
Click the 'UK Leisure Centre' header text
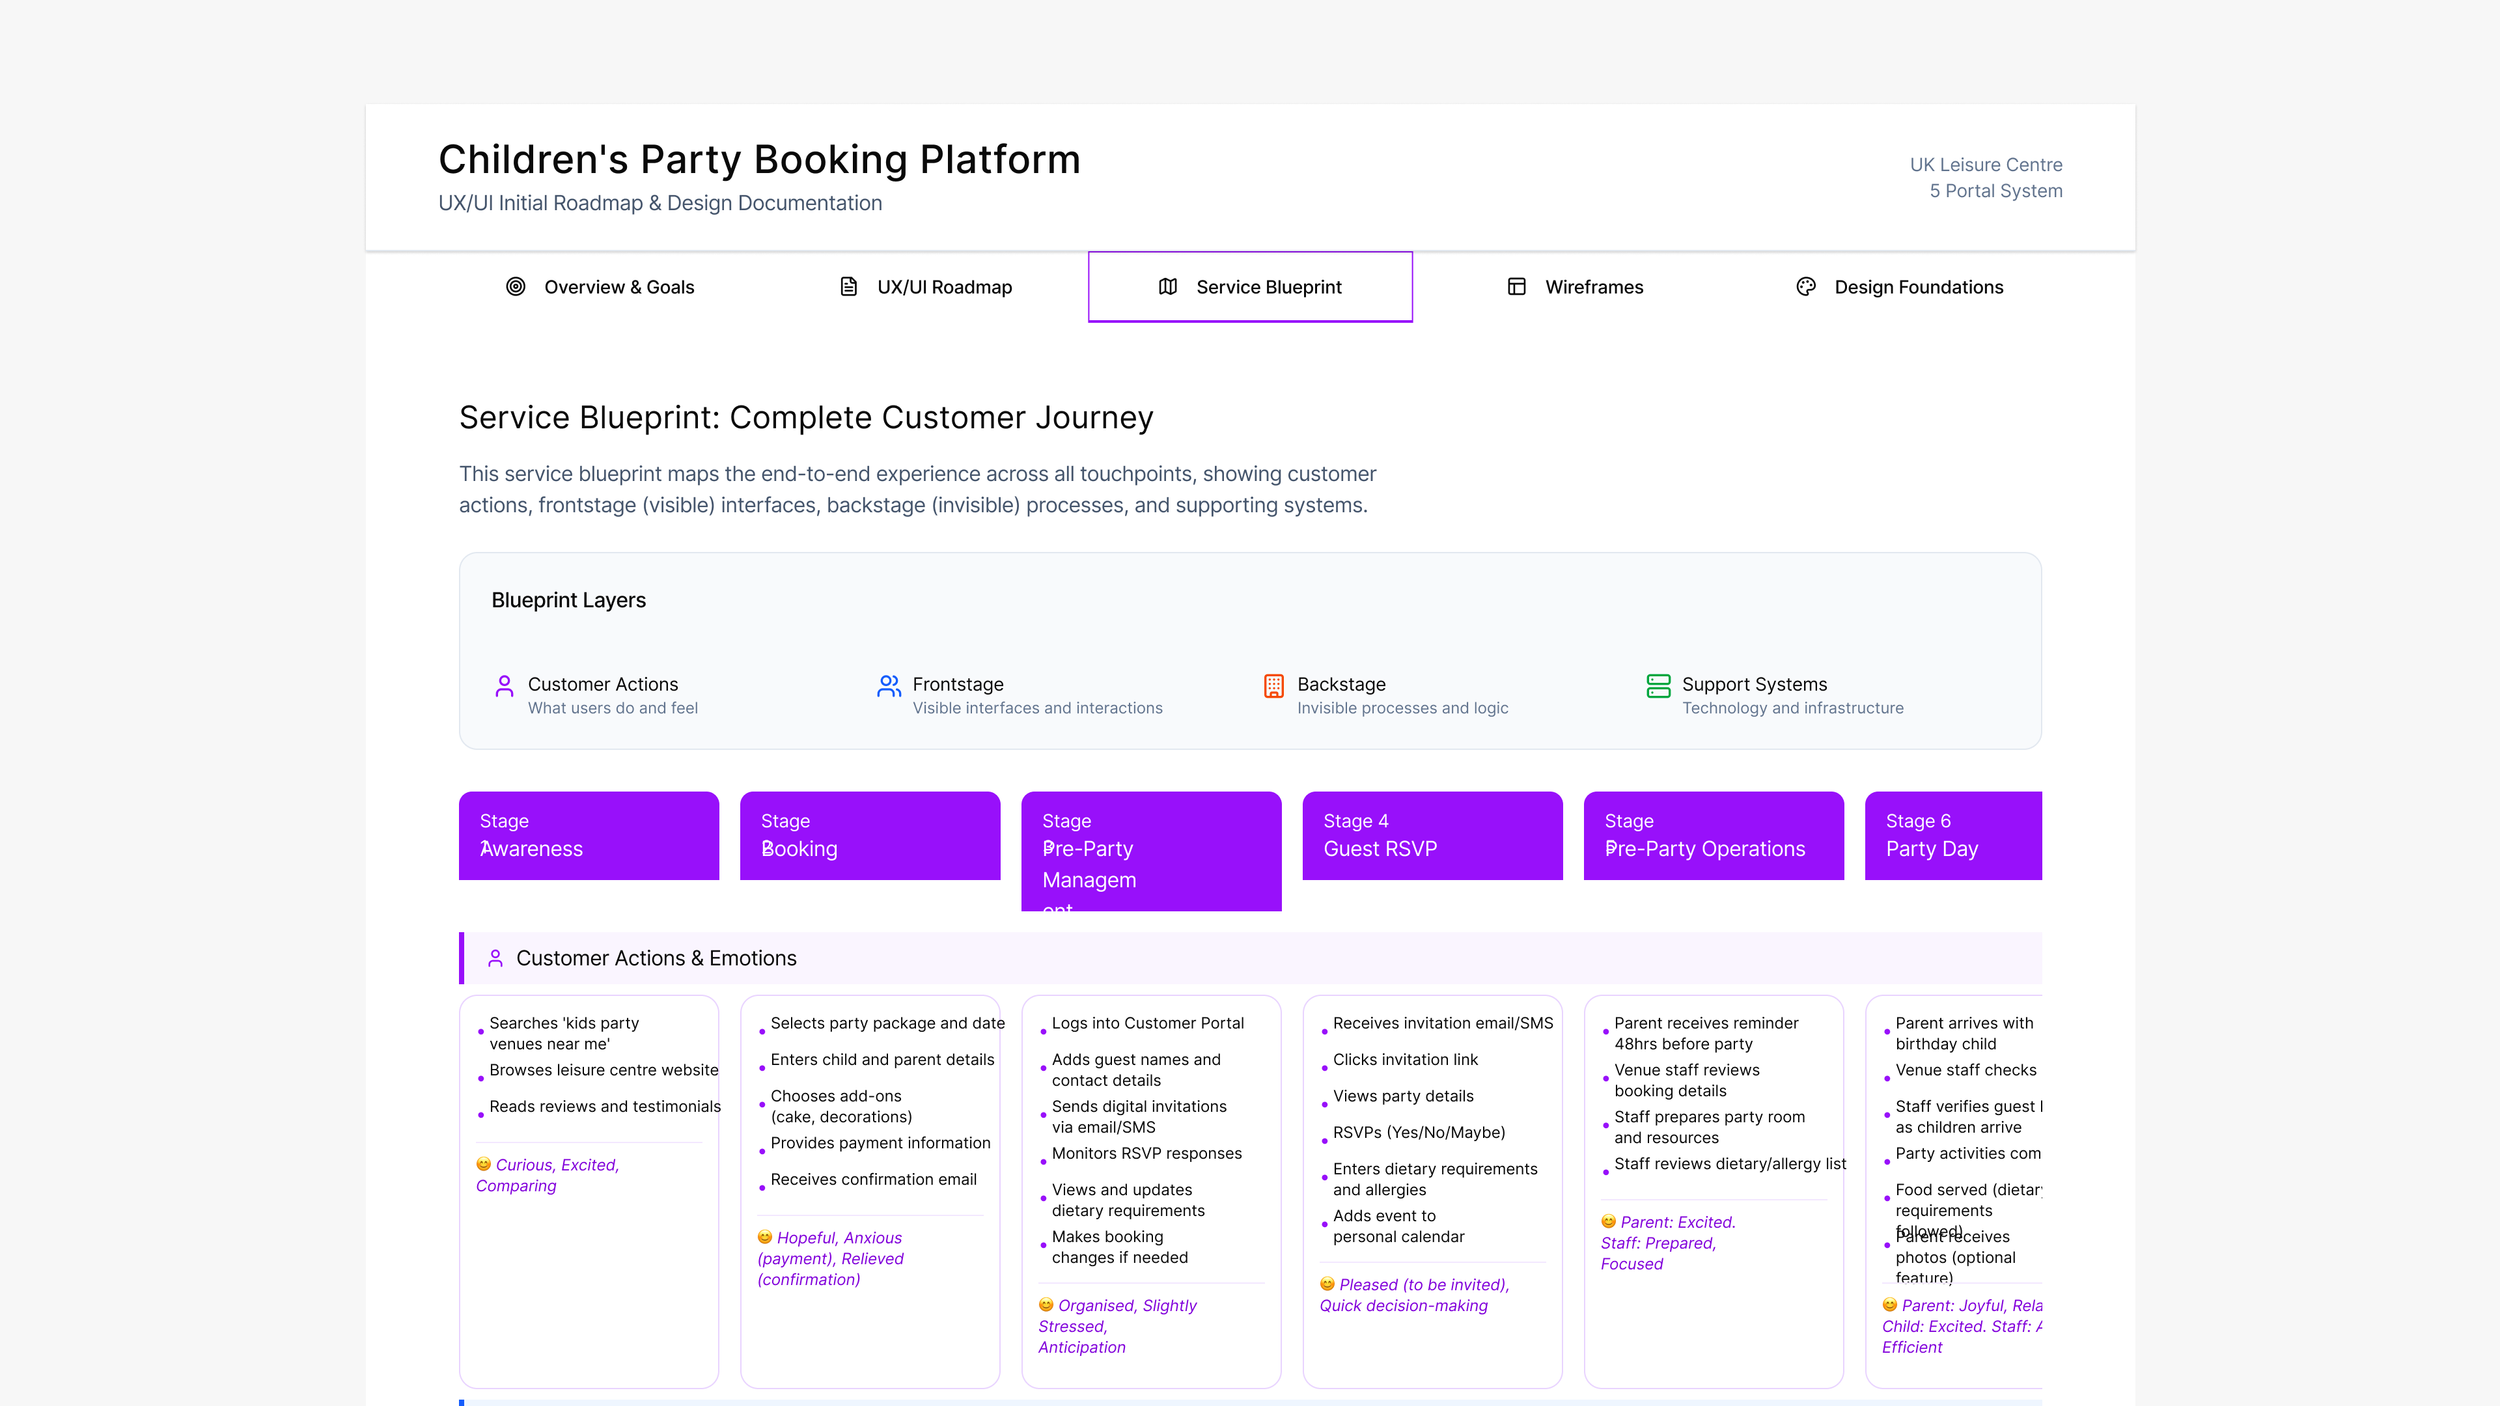(x=1986, y=165)
